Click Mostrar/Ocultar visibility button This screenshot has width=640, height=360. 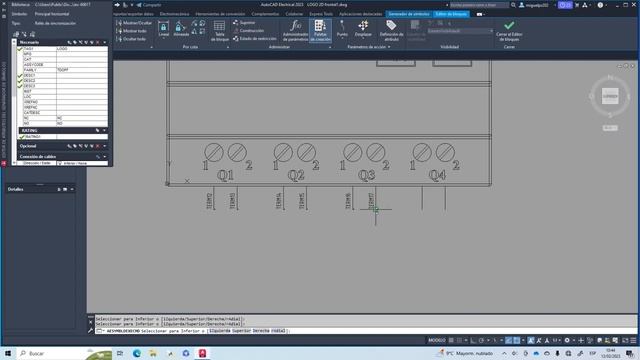[134, 23]
